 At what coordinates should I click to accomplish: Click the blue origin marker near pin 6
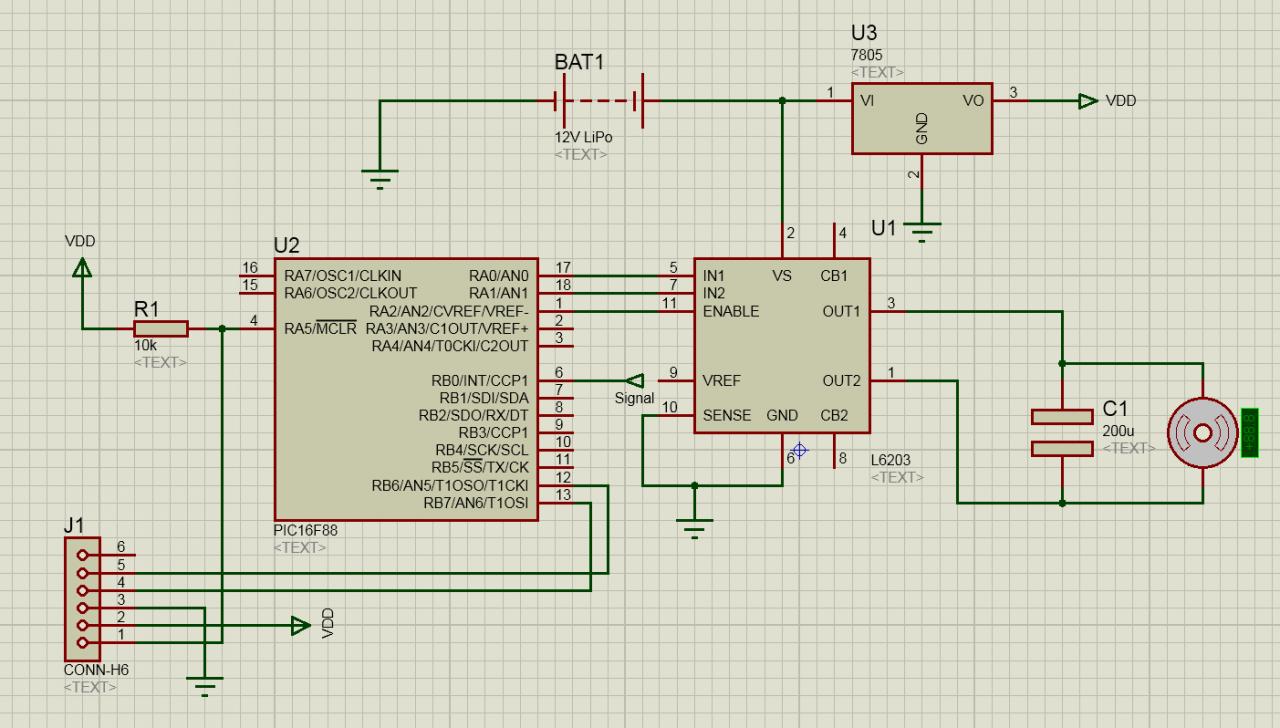point(798,450)
